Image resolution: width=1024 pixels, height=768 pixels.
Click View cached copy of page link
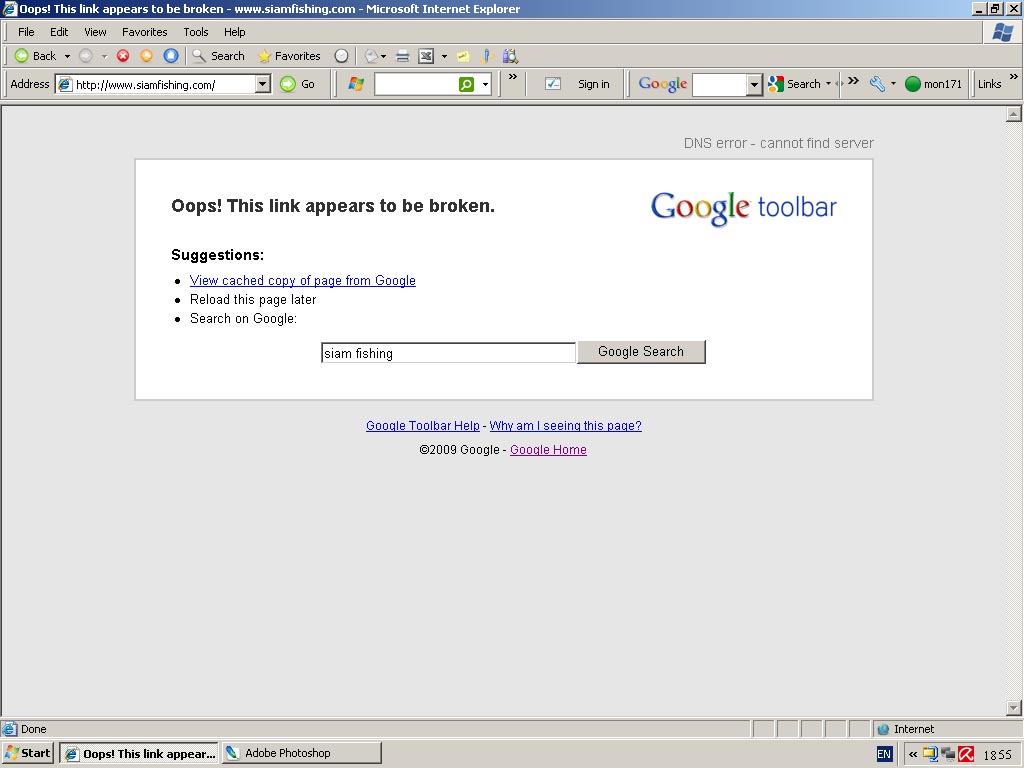pyautogui.click(x=302, y=280)
